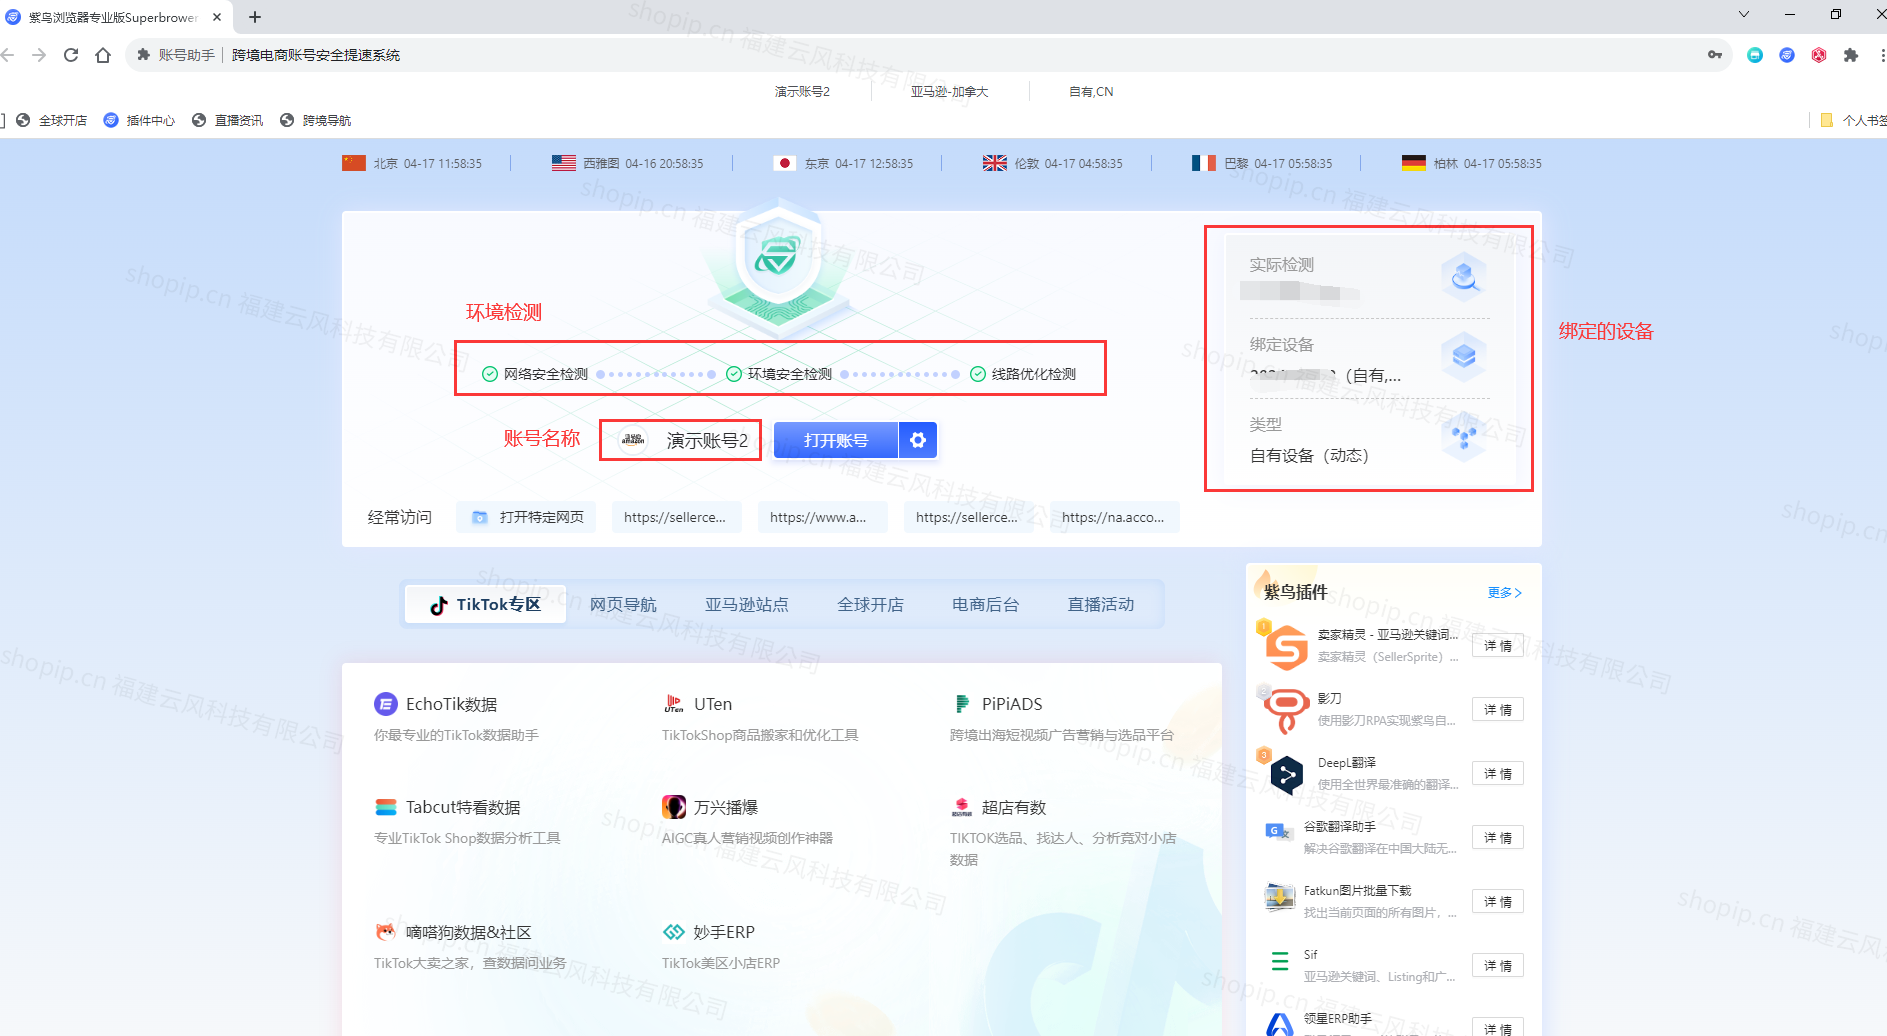Select 自有,CN in the top bar
1887x1036 pixels.
pos(1091,91)
